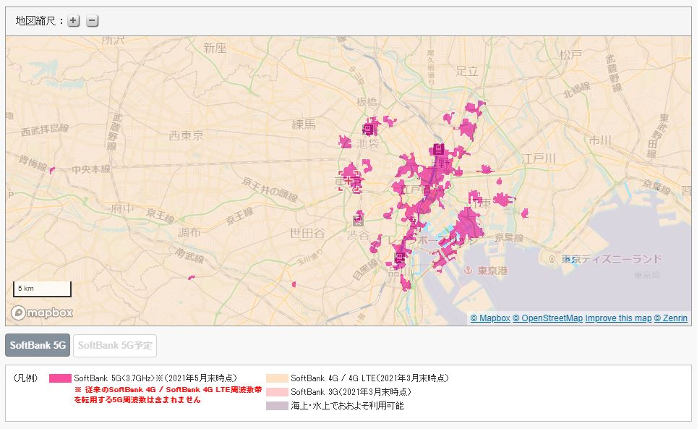Screen dimensions: 698x430
Task: Click the 西東京 label on the map
Action: click(186, 136)
